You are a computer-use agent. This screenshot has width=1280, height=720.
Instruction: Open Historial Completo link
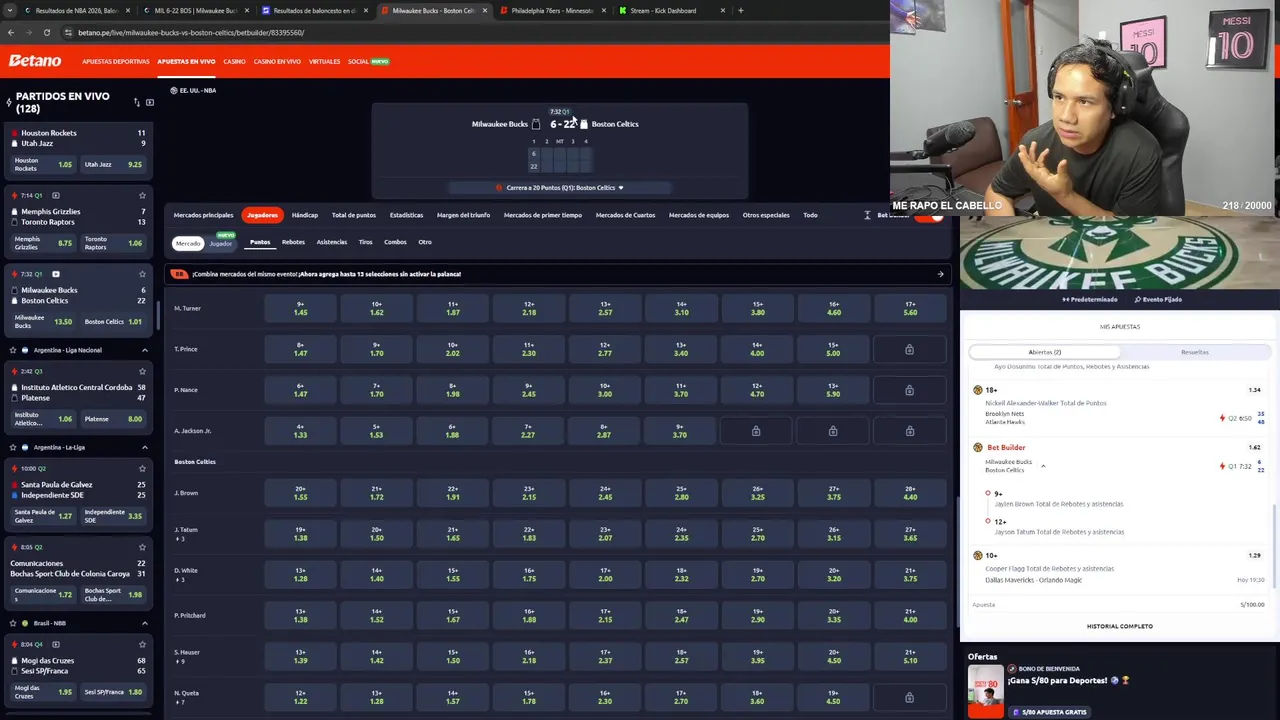[1120, 626]
